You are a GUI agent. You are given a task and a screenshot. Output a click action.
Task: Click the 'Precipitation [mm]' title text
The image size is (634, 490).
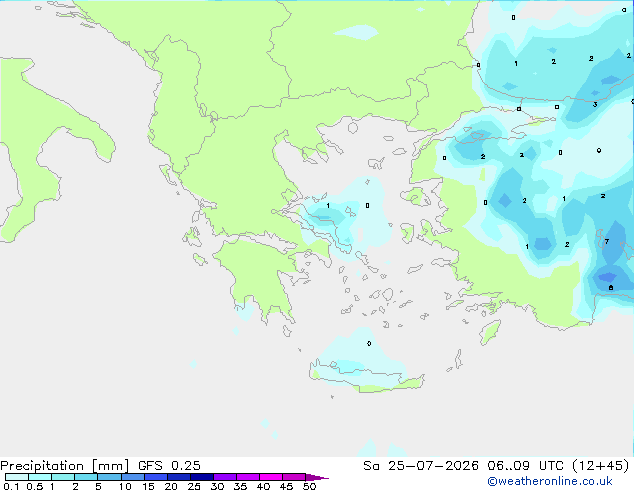[65, 466]
